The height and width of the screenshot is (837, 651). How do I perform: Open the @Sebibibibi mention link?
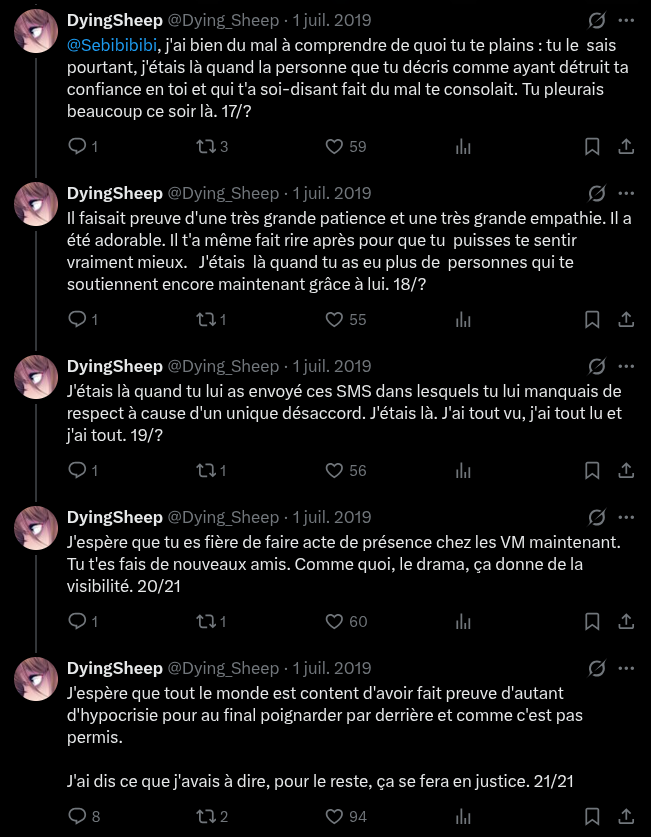[112, 45]
